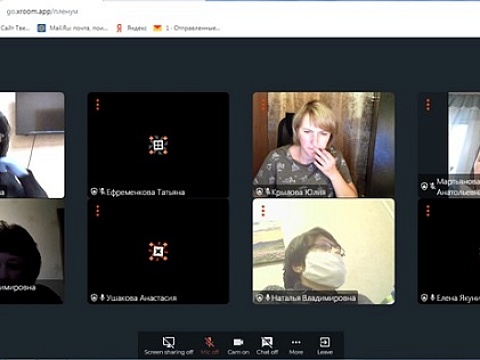Open chat via Chat off icon
The image size is (480, 360).
(267, 345)
